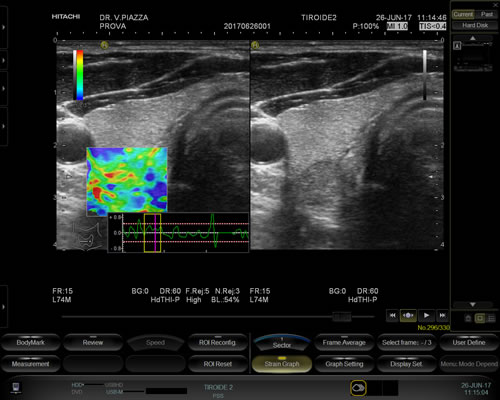Expand thumbnail list with up arrow
The image size is (500, 400).
(473, 38)
